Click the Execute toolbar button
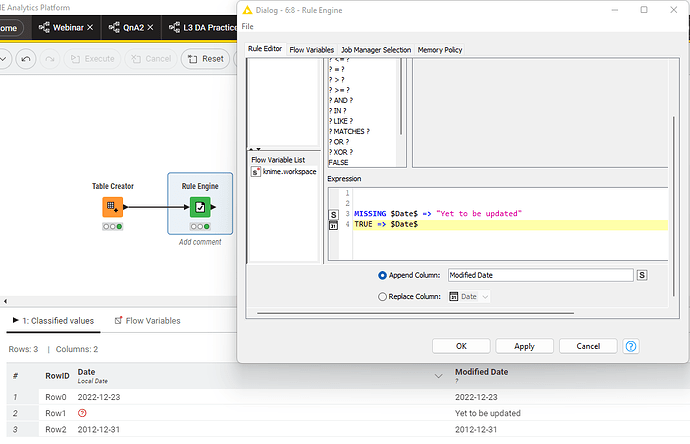 (92, 59)
